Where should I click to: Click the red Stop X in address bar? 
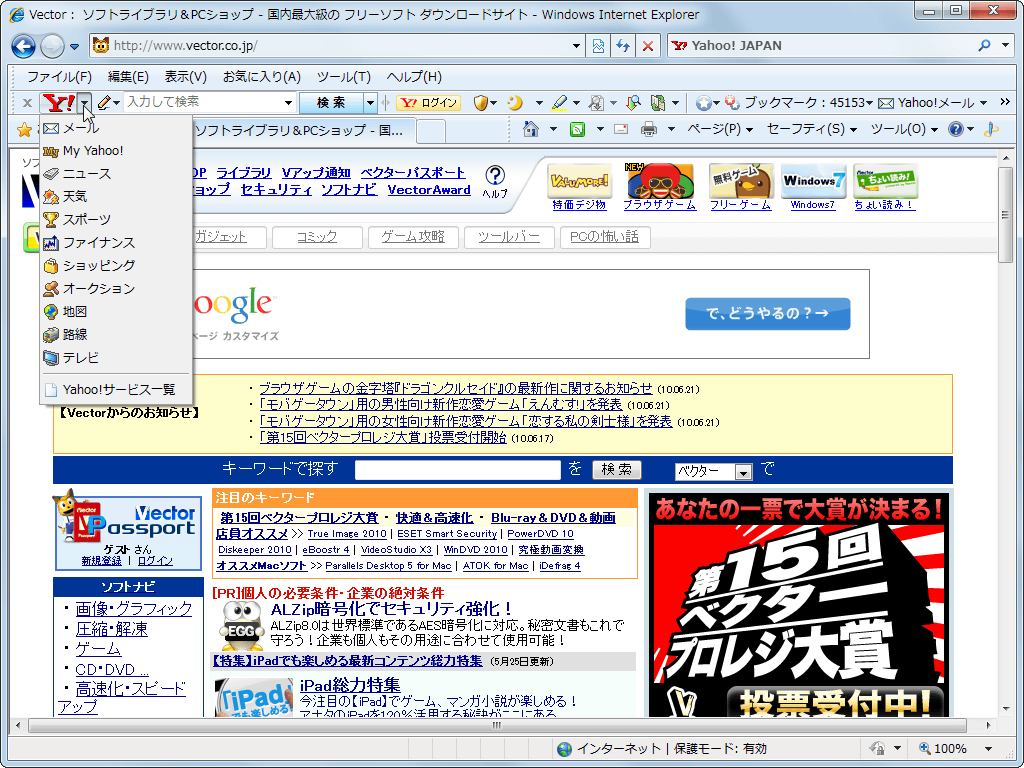(647, 46)
